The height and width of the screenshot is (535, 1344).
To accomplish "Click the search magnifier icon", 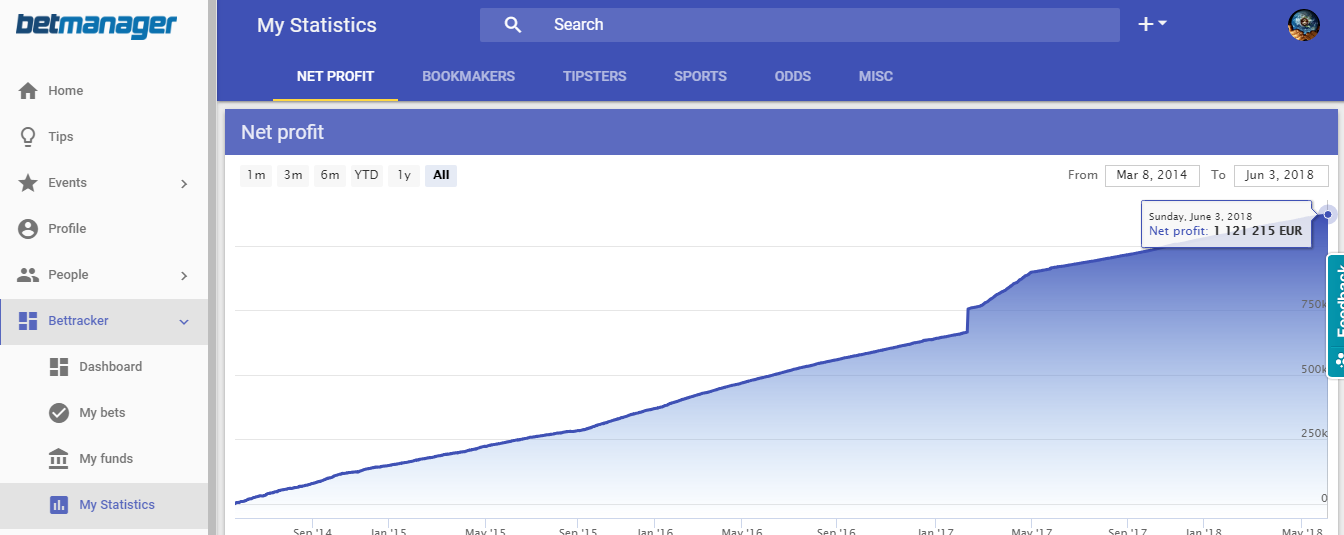I will pyautogui.click(x=513, y=25).
